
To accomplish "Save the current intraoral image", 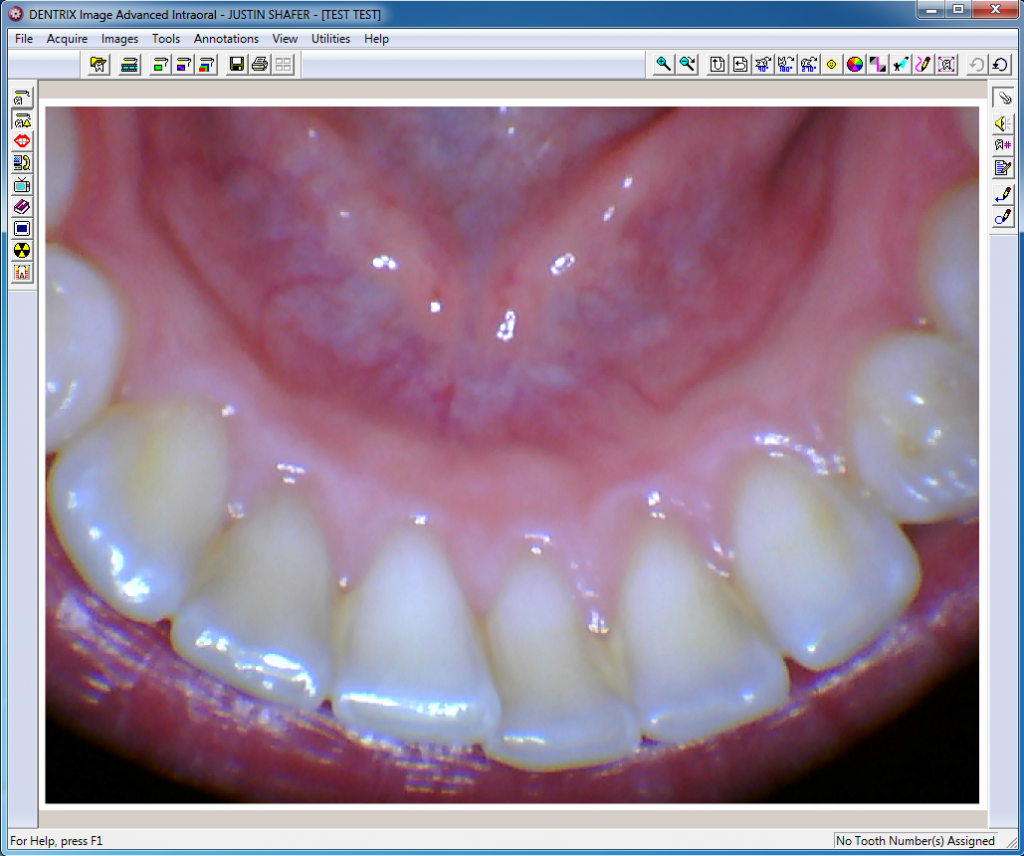I will click(237, 64).
